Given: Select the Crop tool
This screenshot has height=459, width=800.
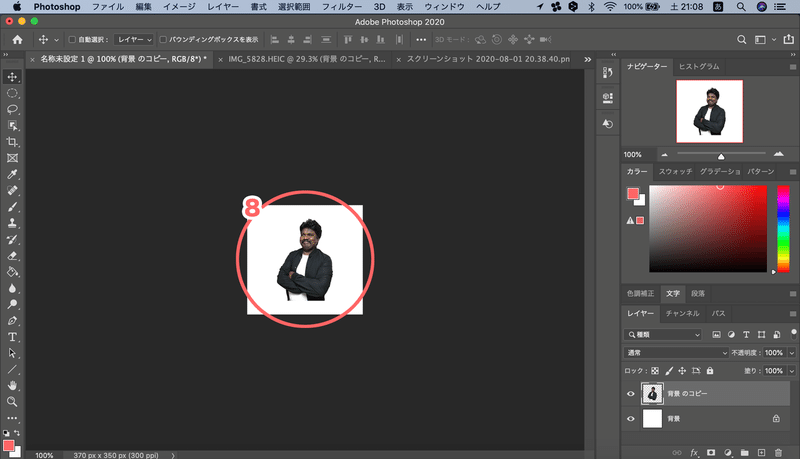Looking at the screenshot, I should pyautogui.click(x=12, y=142).
